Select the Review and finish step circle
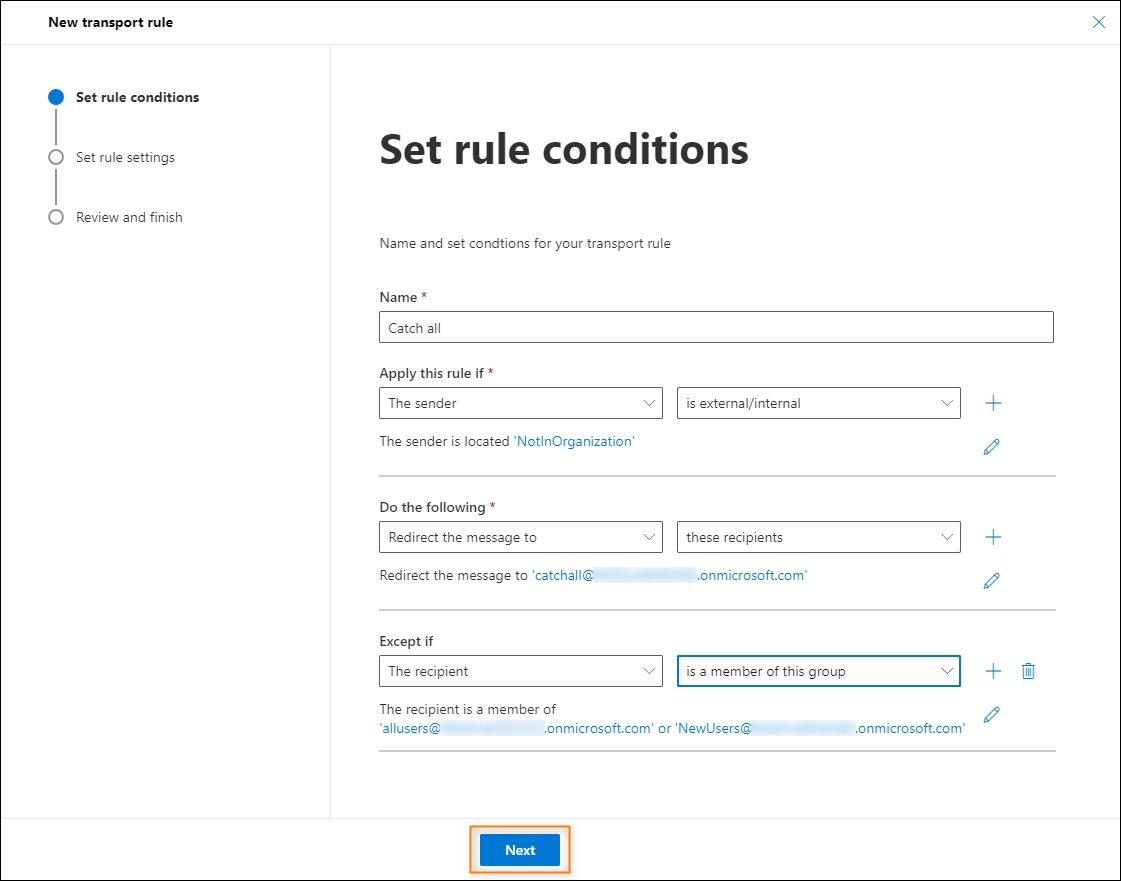Image resolution: width=1121 pixels, height=881 pixels. click(x=56, y=217)
